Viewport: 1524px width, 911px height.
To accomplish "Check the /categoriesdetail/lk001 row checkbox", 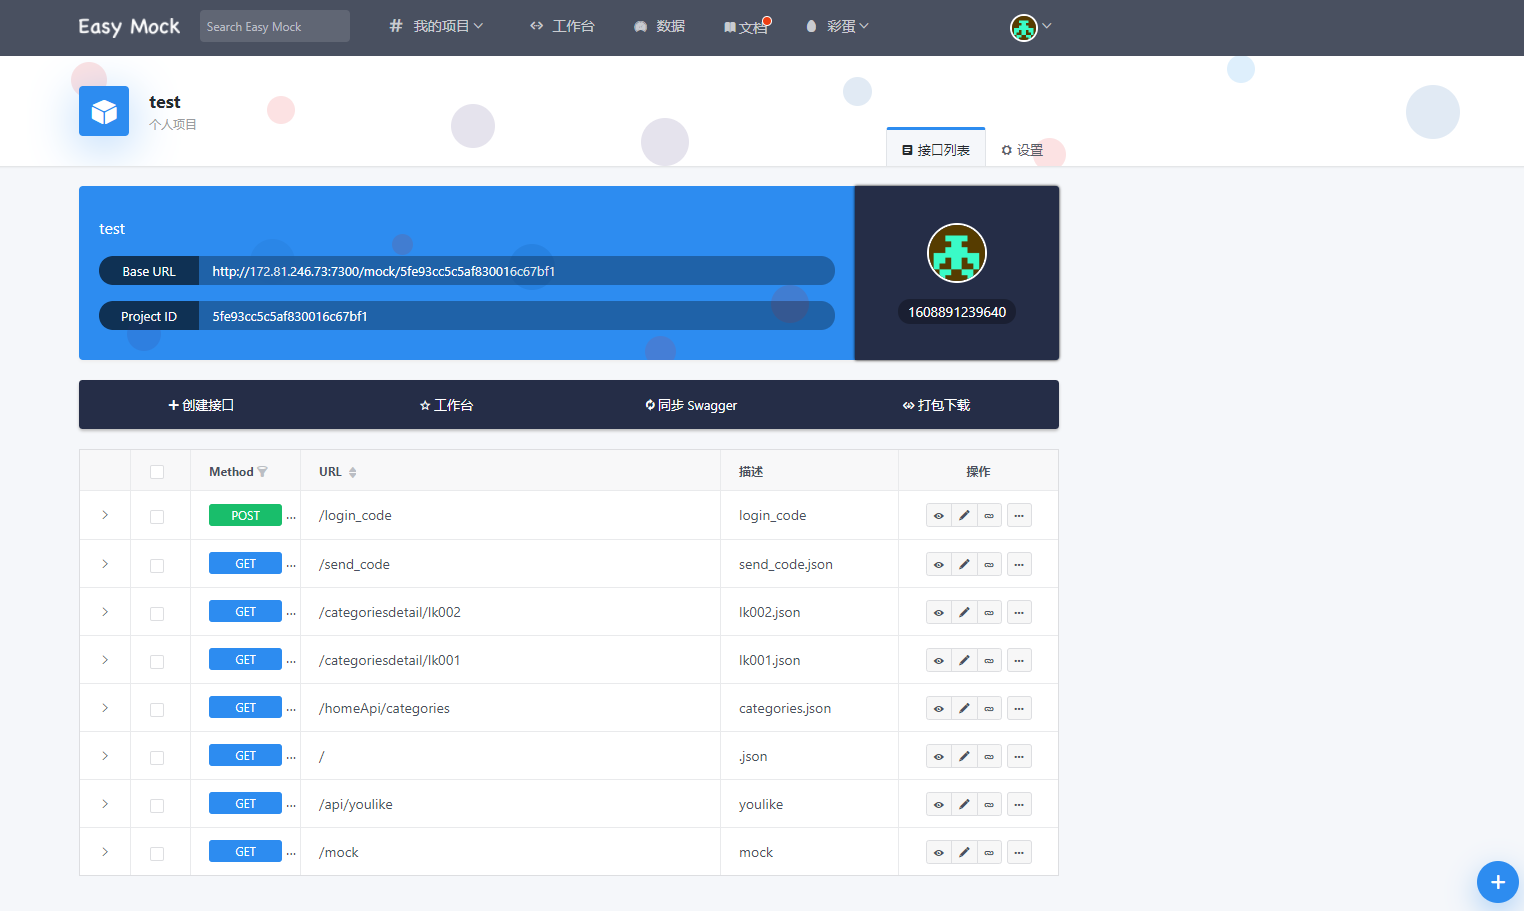I will pyautogui.click(x=157, y=662).
